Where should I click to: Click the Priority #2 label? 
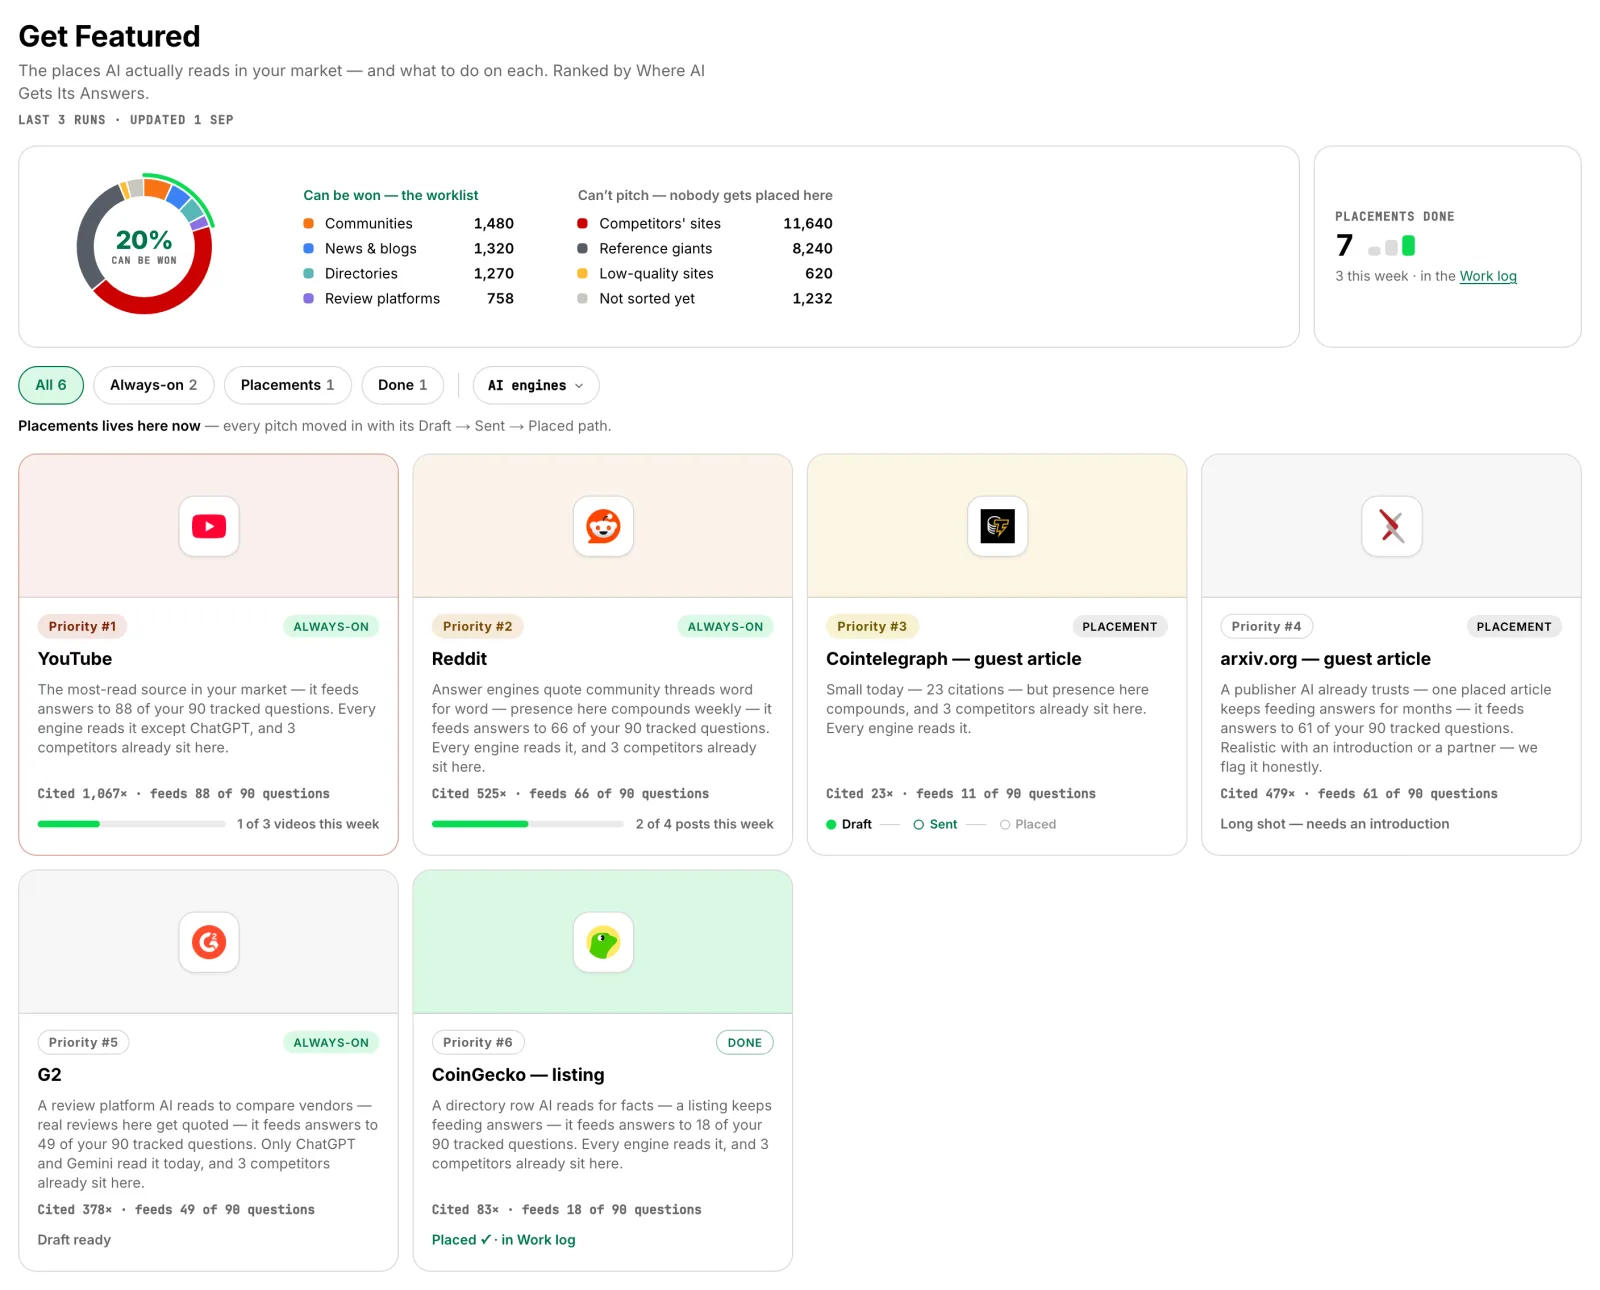pyautogui.click(x=477, y=627)
